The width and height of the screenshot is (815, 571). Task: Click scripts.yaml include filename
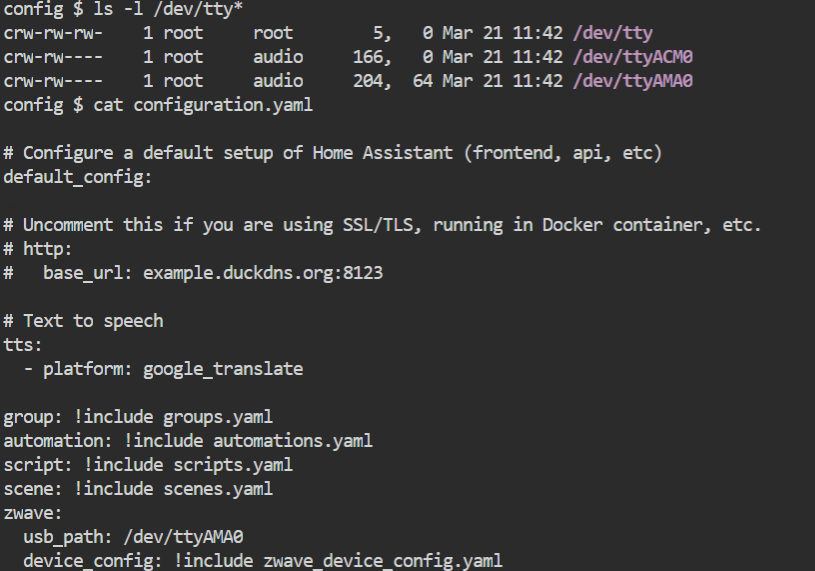point(233,465)
